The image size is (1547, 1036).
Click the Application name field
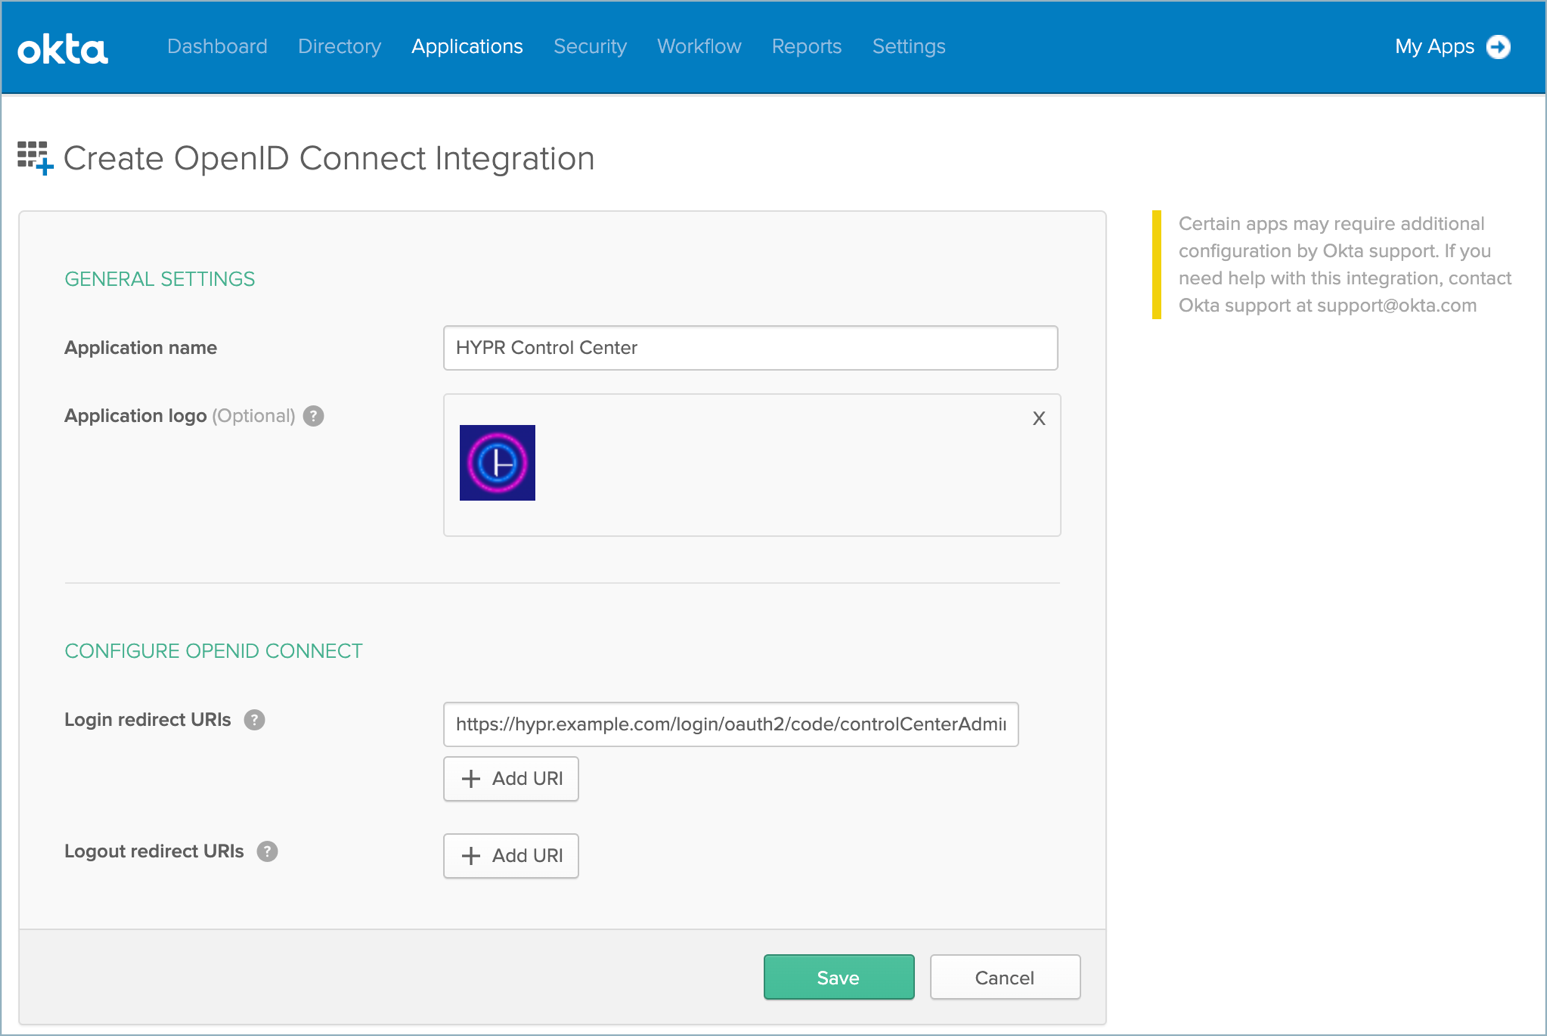coord(750,348)
